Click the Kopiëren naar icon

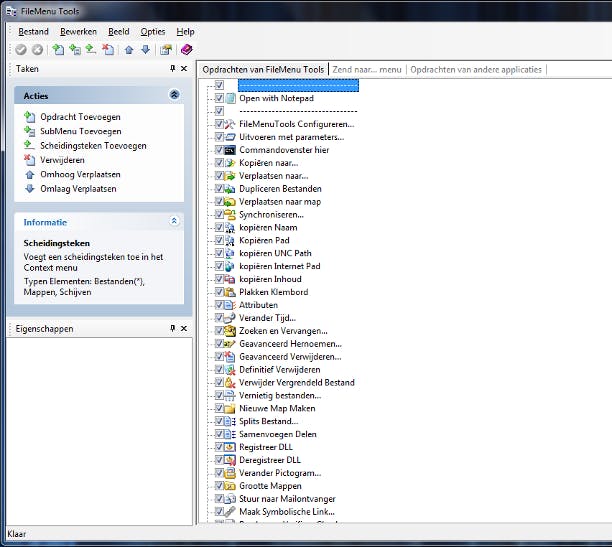click(231, 163)
